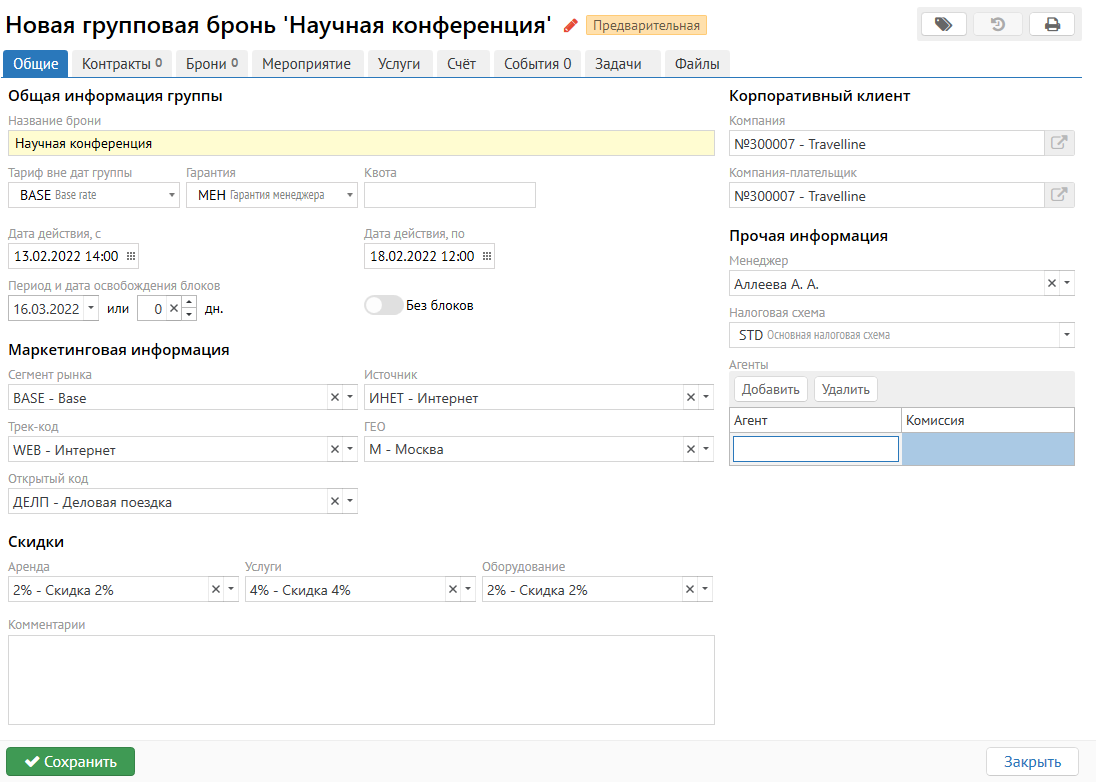The height and width of the screenshot is (782, 1096).
Task: Click inside the Комментарии text area
Action: point(360,679)
